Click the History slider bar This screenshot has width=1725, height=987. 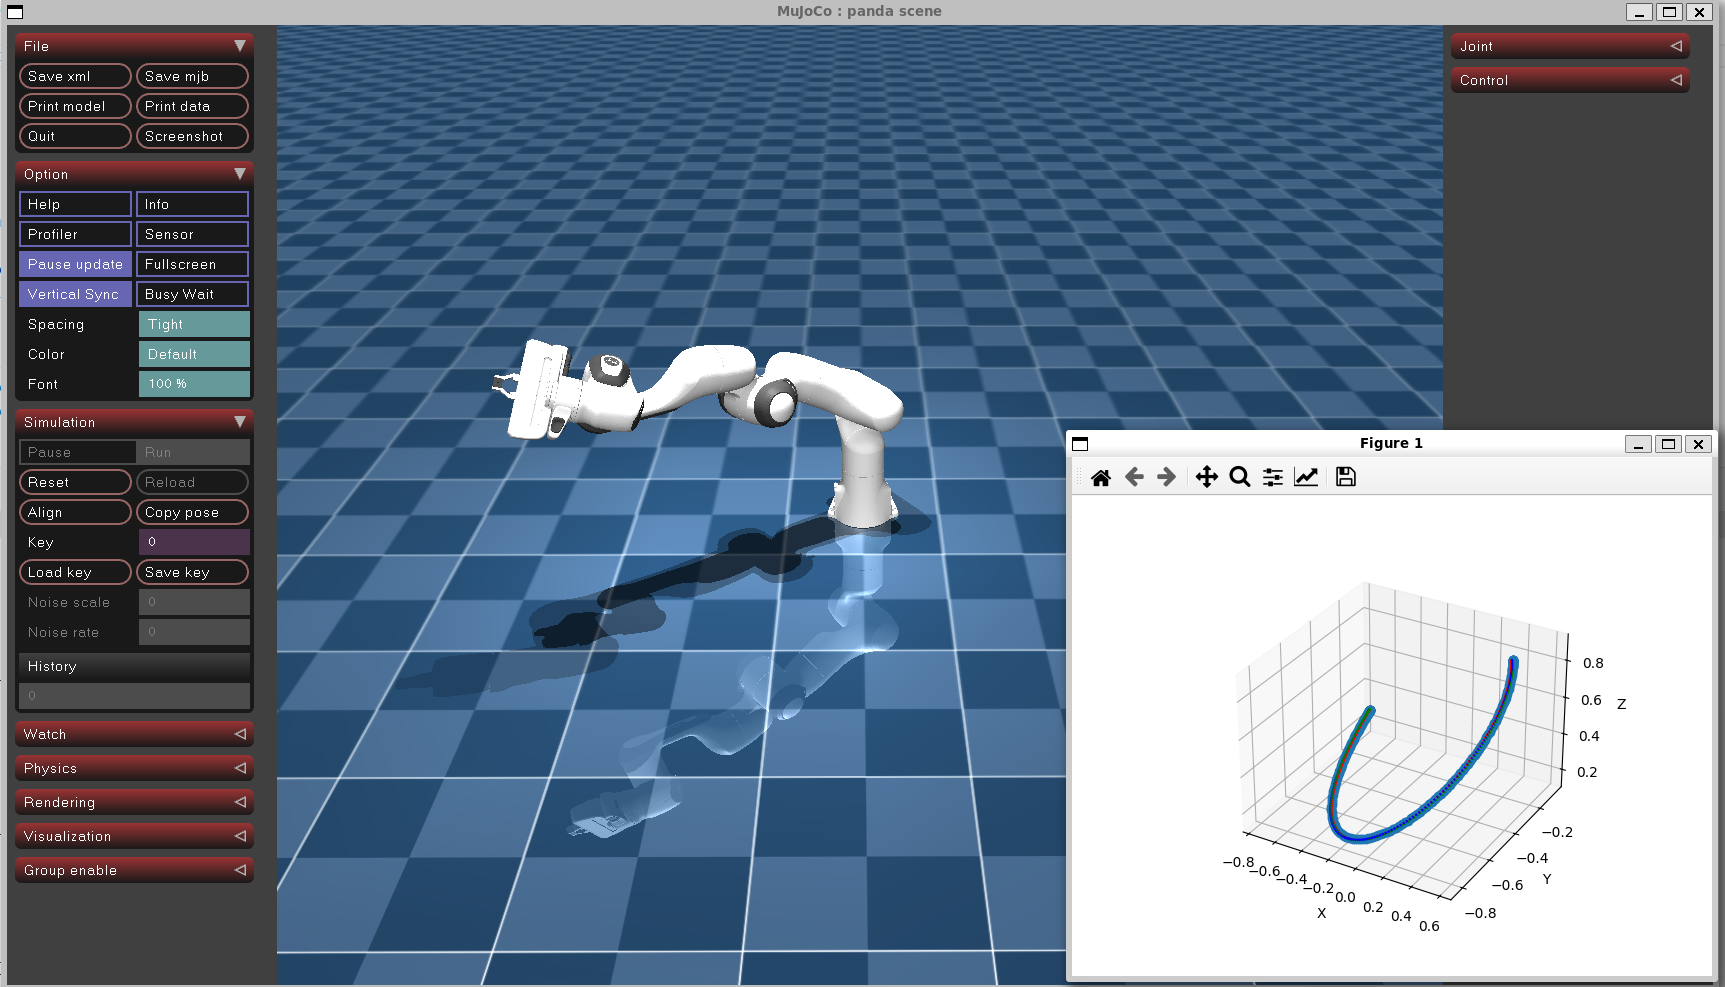(134, 696)
